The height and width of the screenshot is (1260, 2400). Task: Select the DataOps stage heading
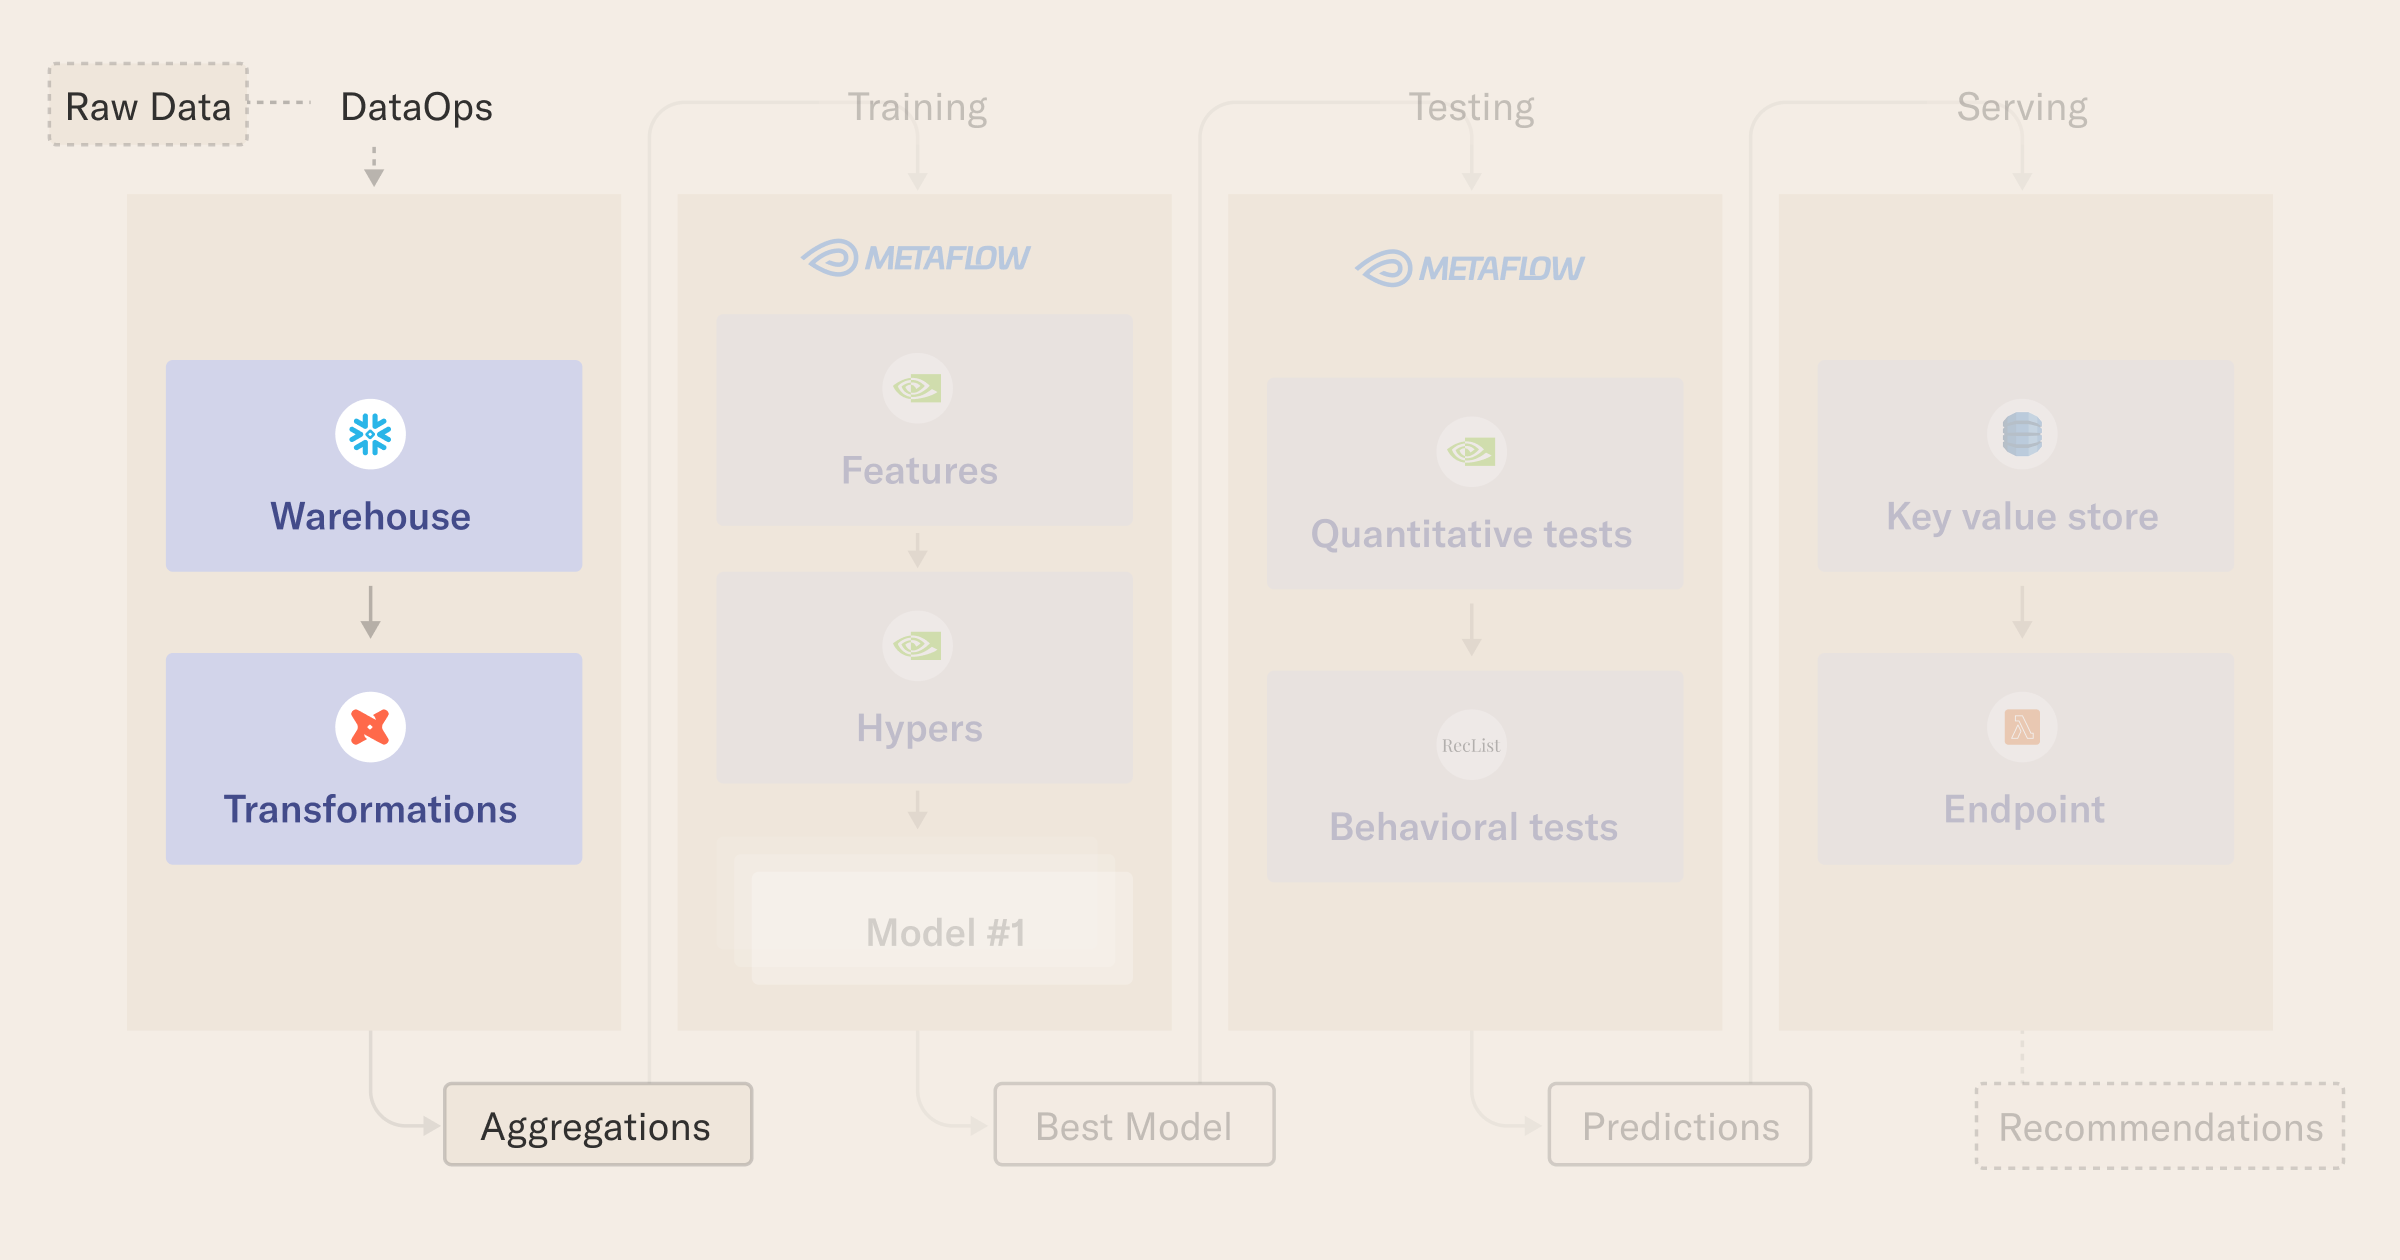point(416,108)
